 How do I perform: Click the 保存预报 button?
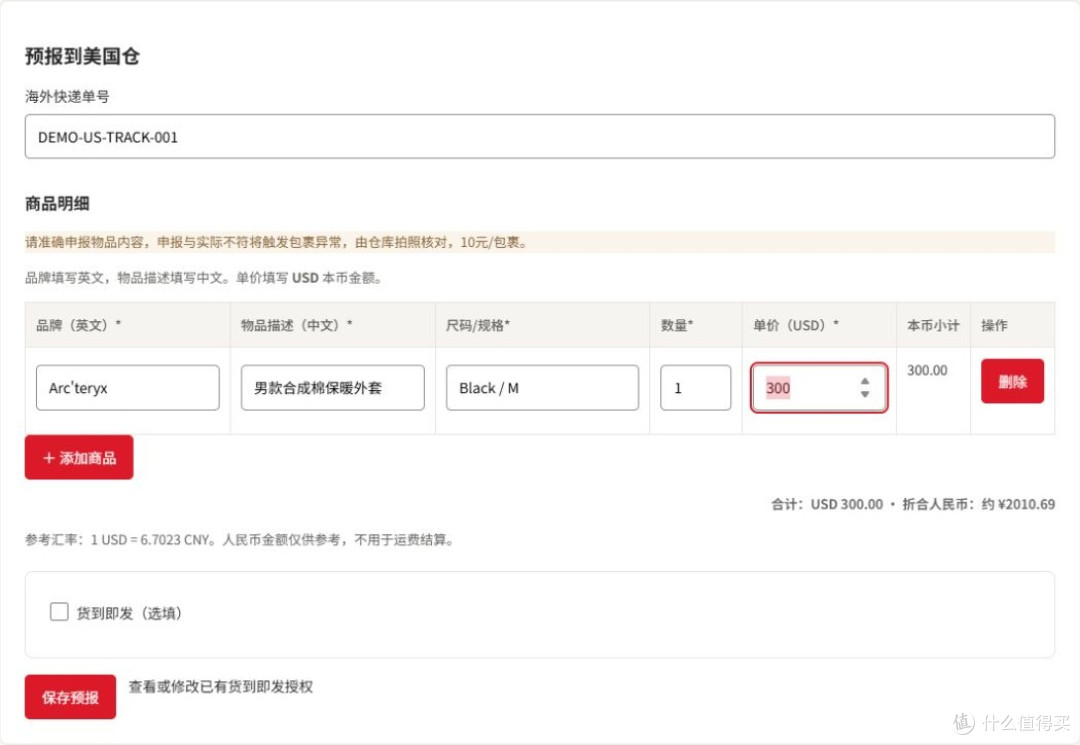[70, 697]
